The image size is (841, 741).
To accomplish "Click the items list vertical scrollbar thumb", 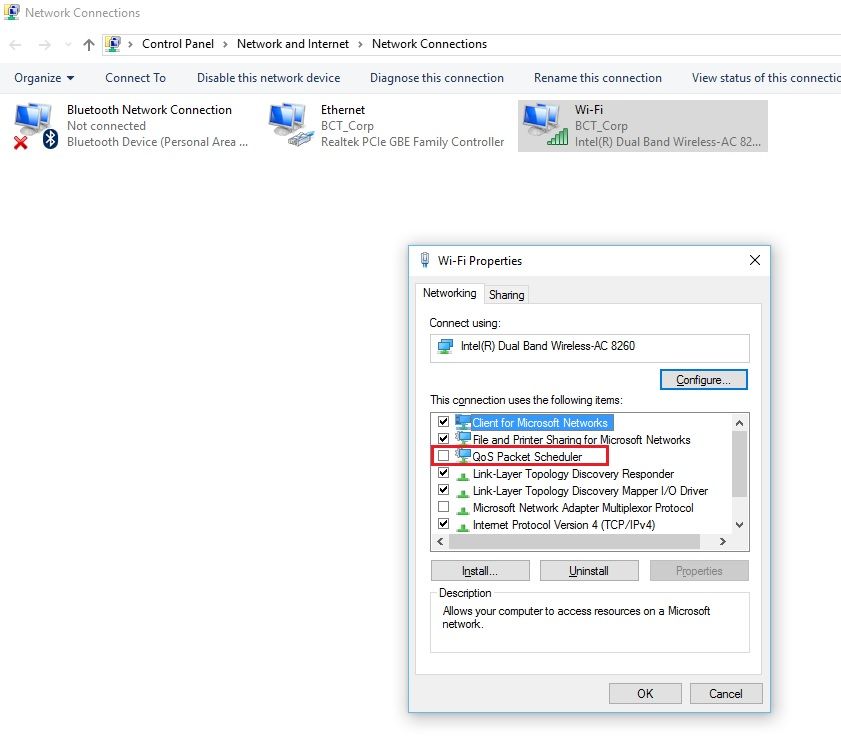I will click(739, 464).
